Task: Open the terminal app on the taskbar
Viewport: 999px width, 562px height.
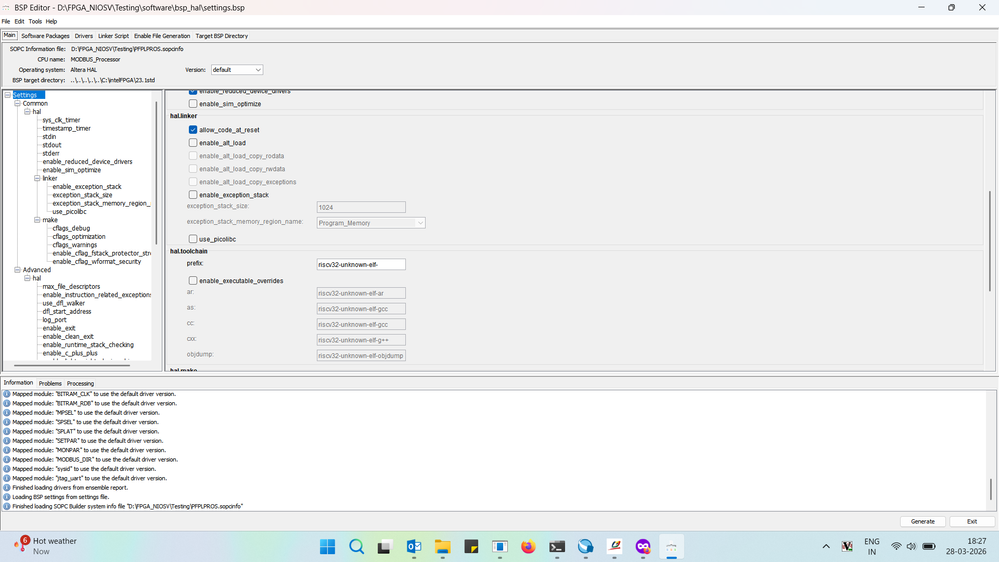Action: click(x=557, y=547)
